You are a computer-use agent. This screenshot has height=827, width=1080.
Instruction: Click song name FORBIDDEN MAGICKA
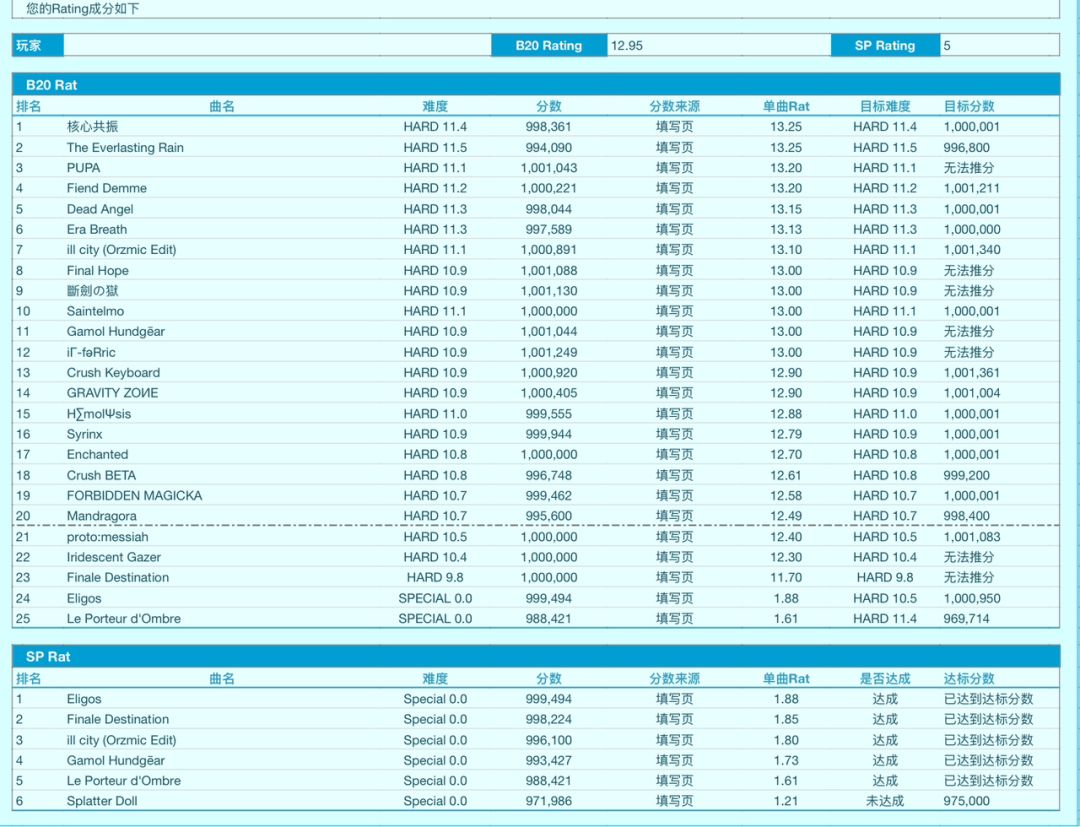134,496
